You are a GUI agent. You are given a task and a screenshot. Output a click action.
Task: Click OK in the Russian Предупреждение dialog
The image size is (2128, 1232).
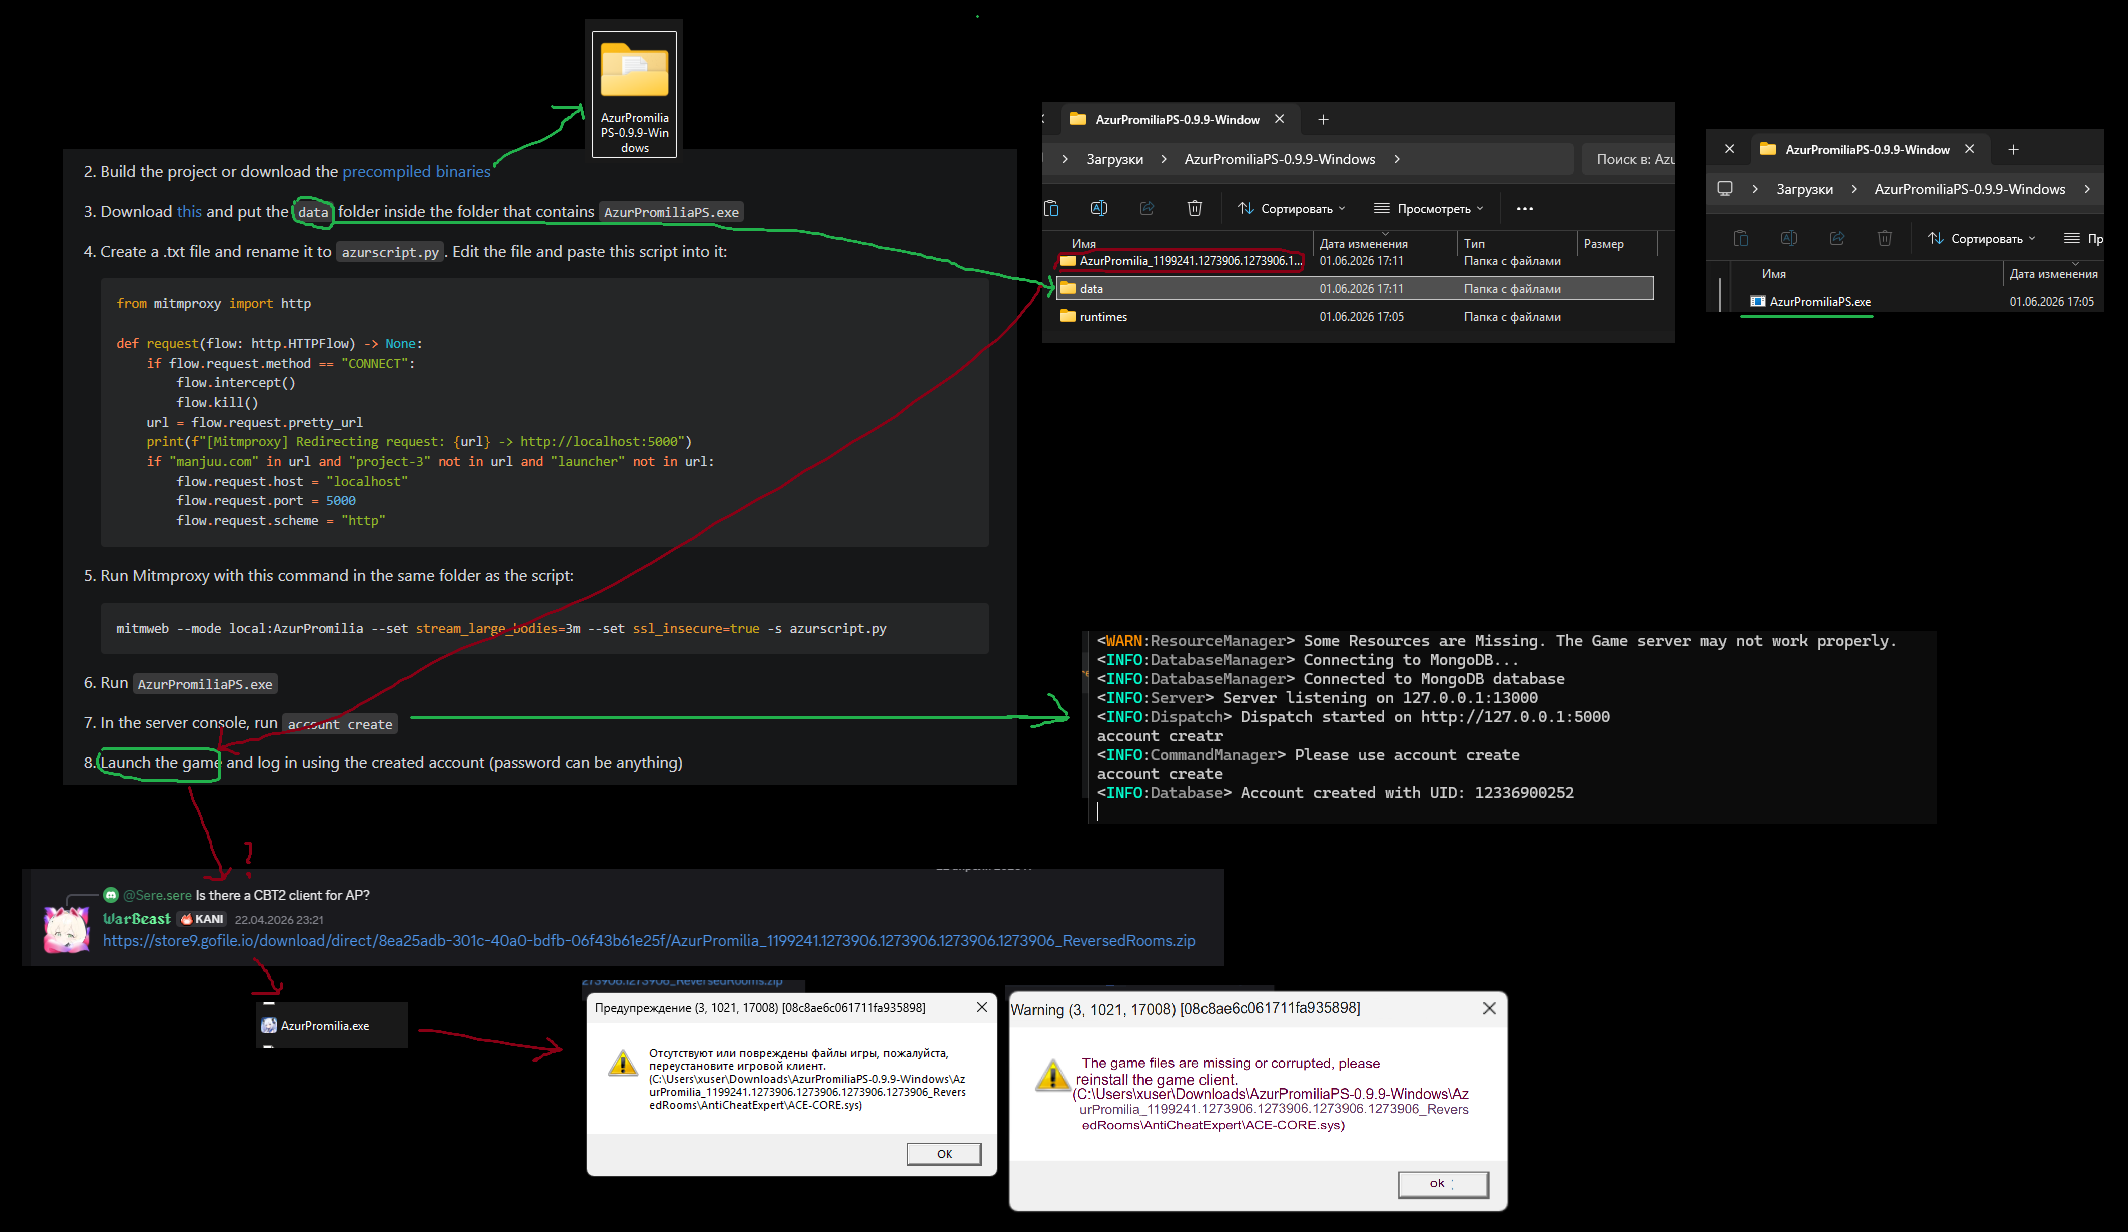(x=944, y=1154)
